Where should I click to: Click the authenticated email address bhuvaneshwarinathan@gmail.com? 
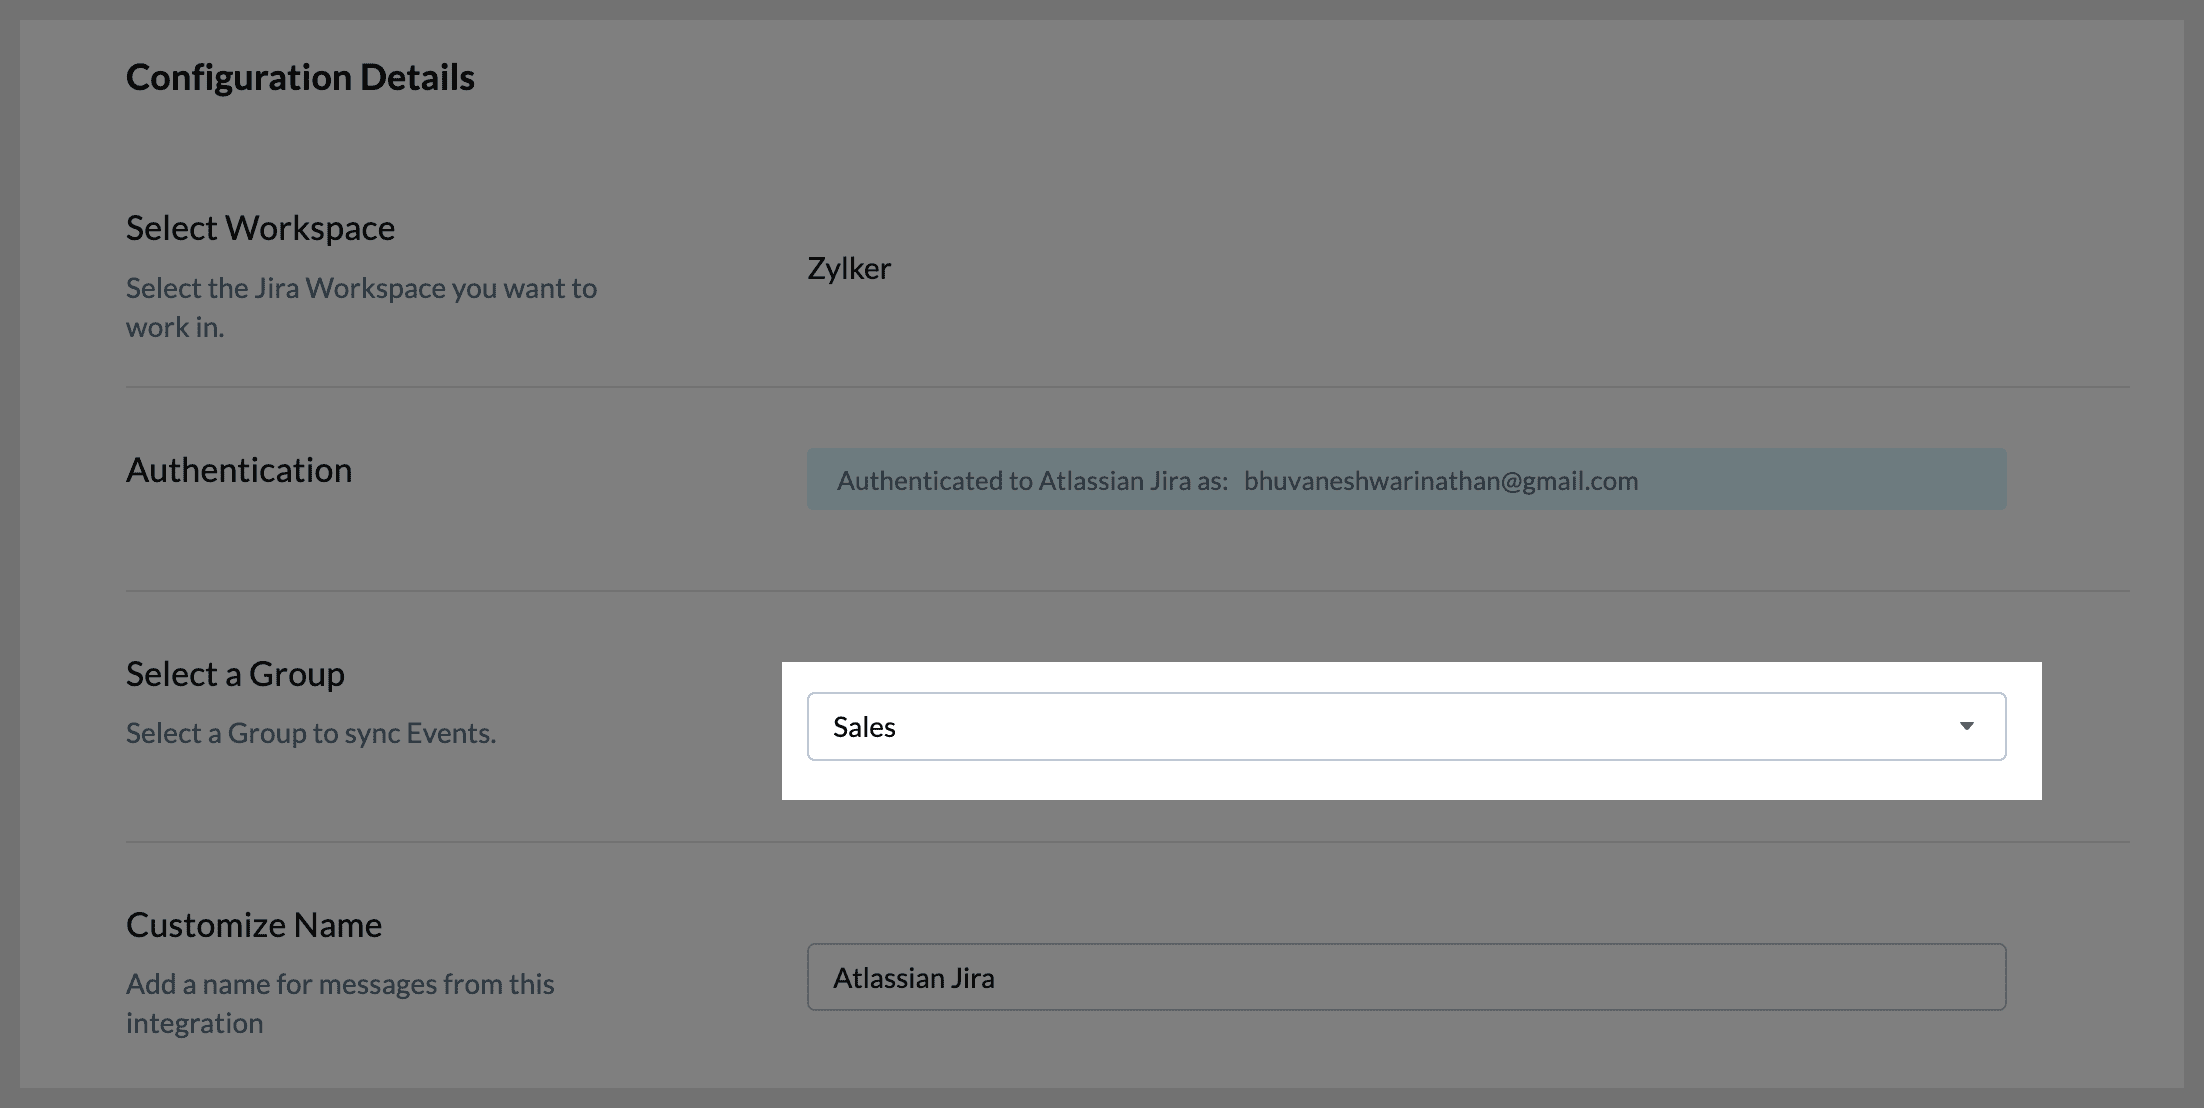click(x=1440, y=481)
